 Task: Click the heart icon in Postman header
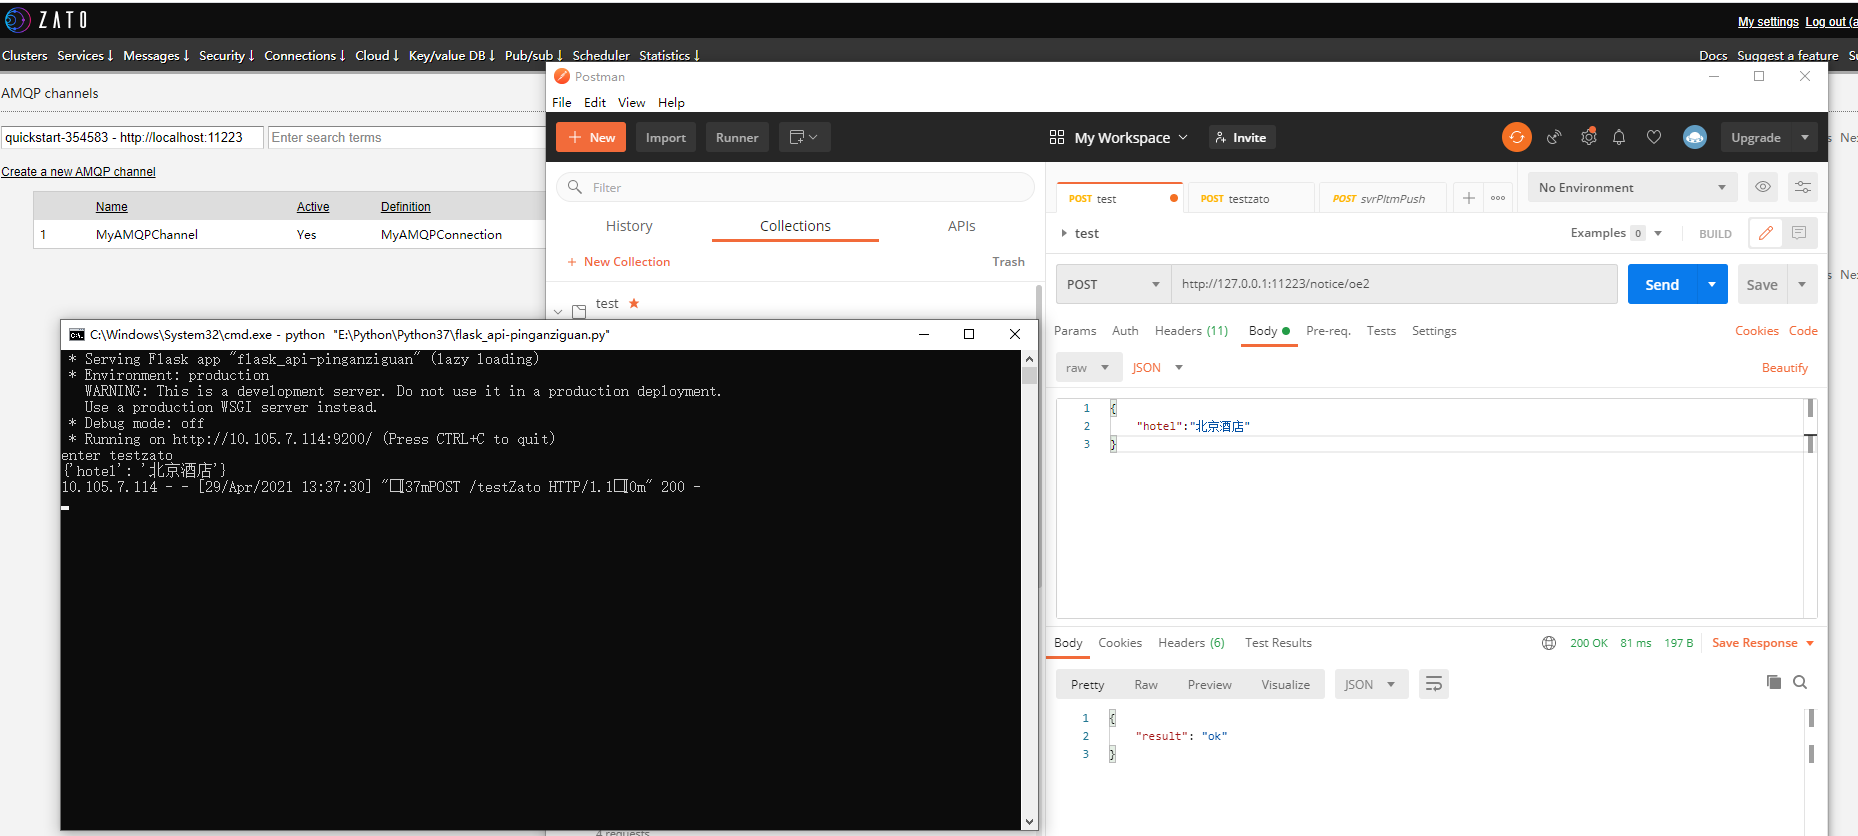click(x=1654, y=137)
